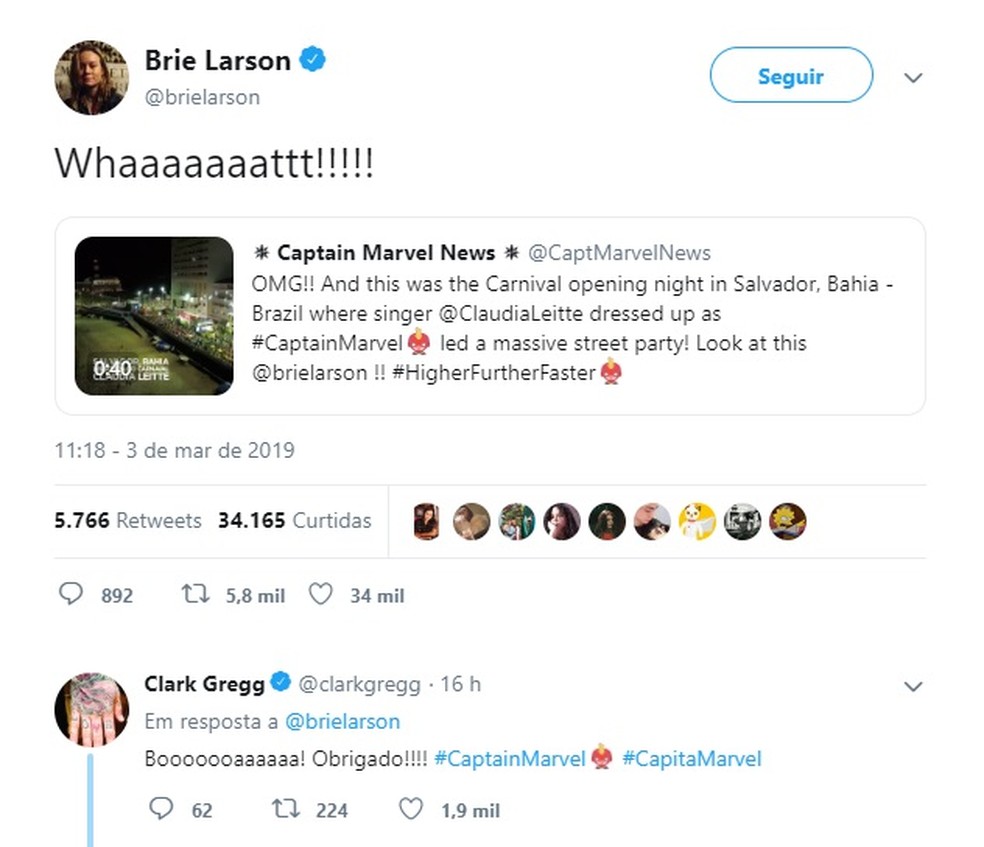Viewport: 984px width, 847px height.
Task: Open the #CapitaMarvel hashtag link
Action: click(x=692, y=759)
